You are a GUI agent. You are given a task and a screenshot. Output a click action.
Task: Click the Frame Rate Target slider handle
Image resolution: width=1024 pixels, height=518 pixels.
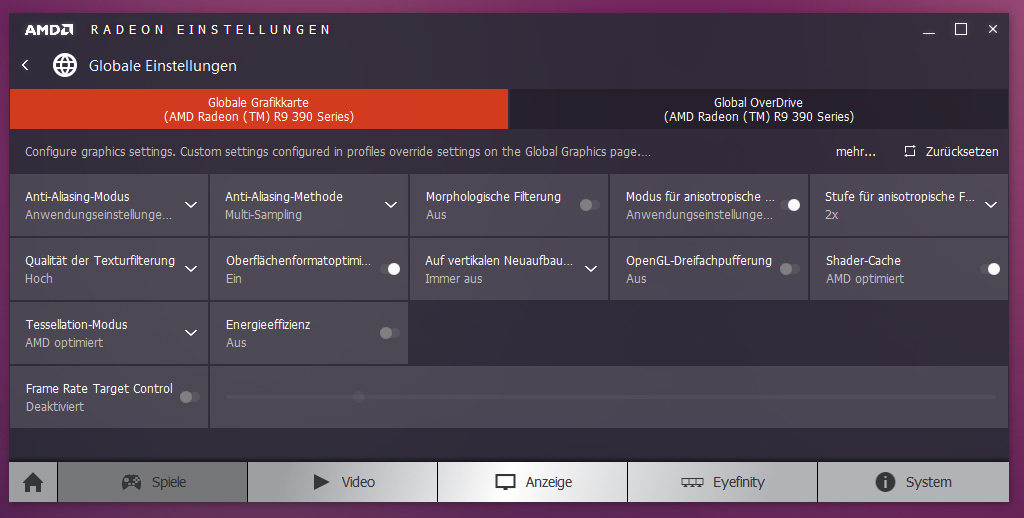coord(359,397)
